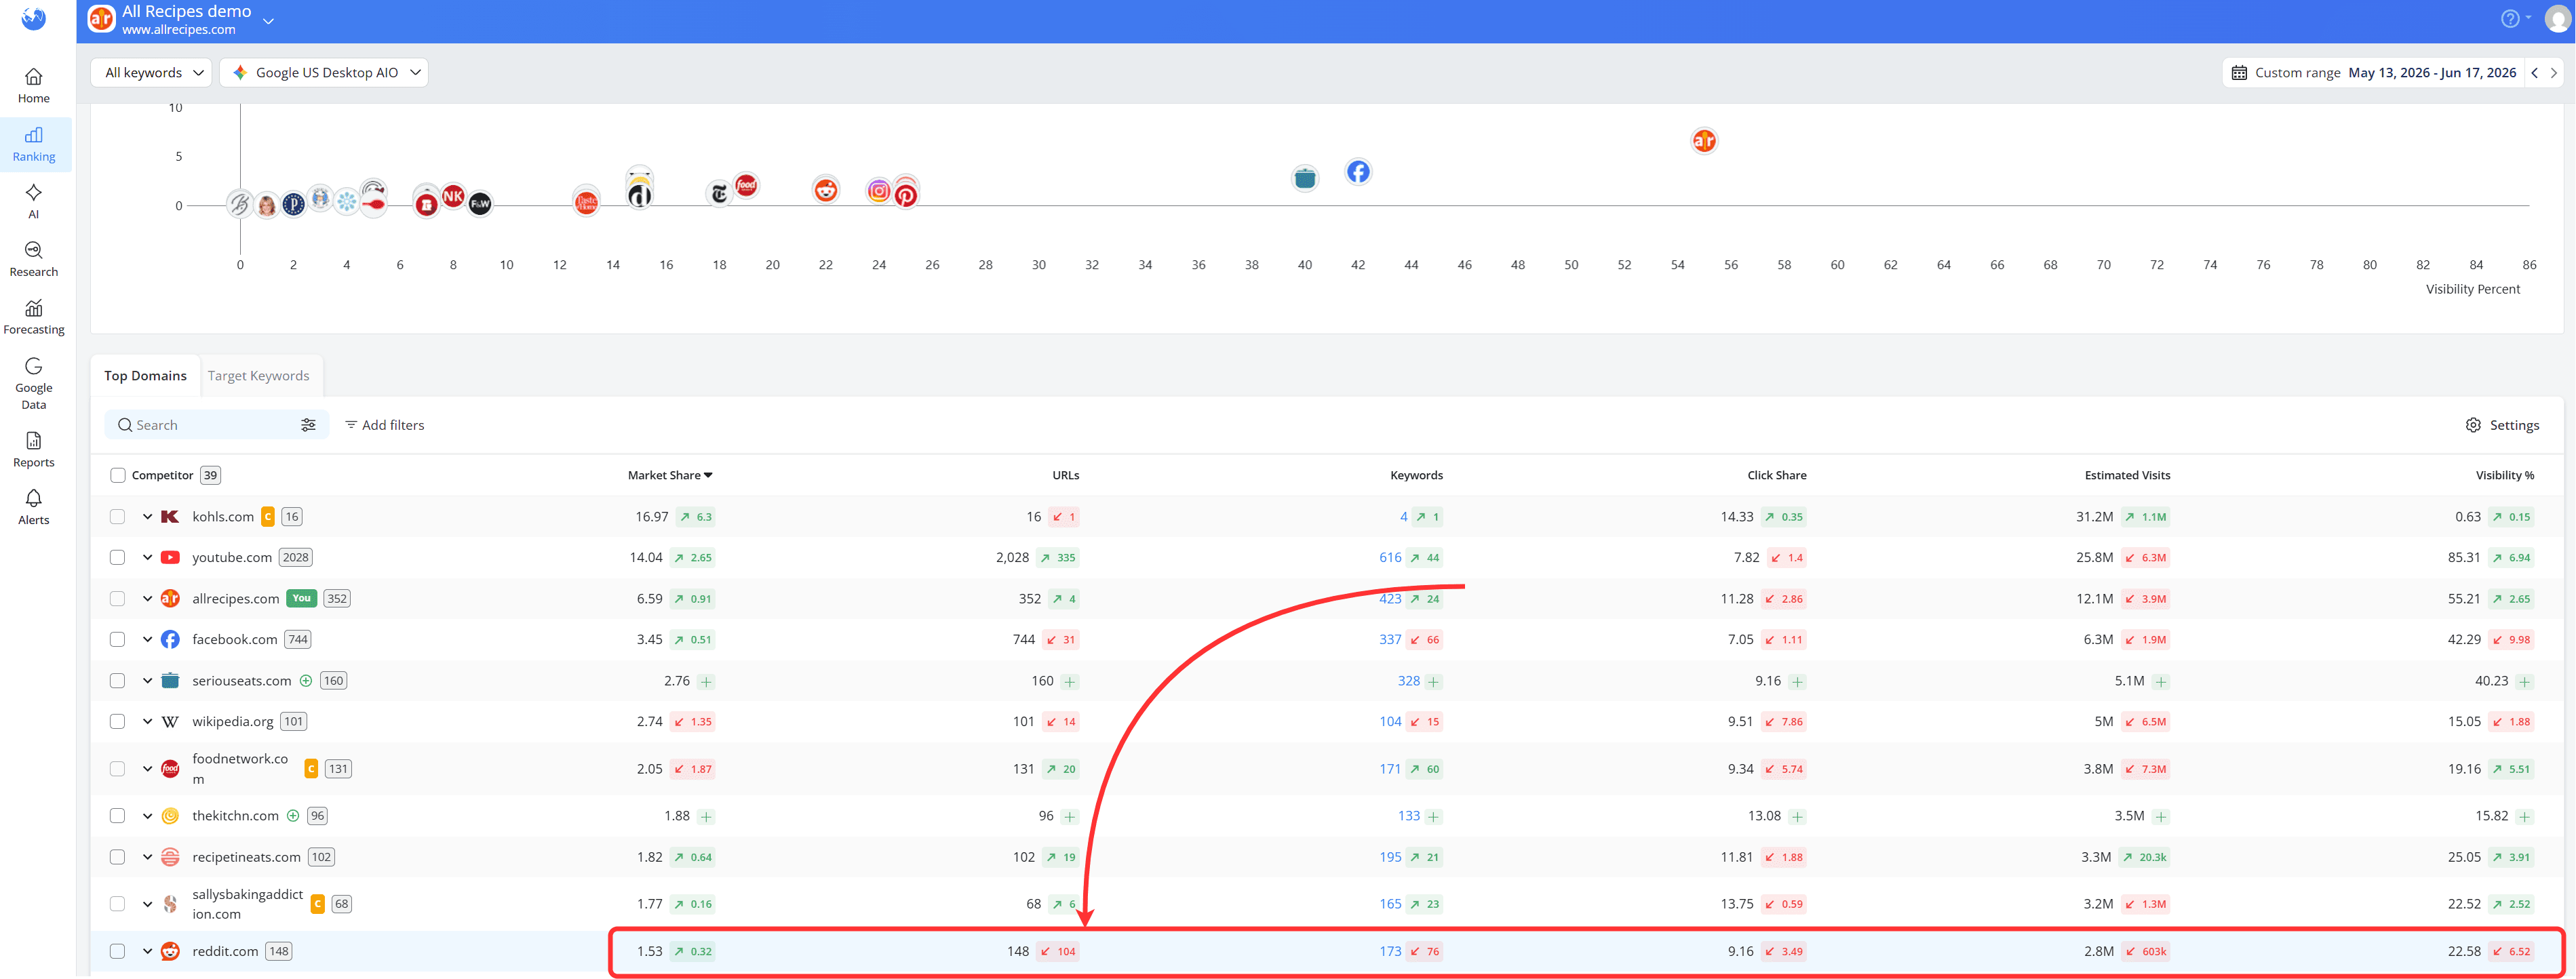This screenshot has width=2576, height=979.
Task: Click the URLs column header
Action: pyautogui.click(x=1065, y=476)
